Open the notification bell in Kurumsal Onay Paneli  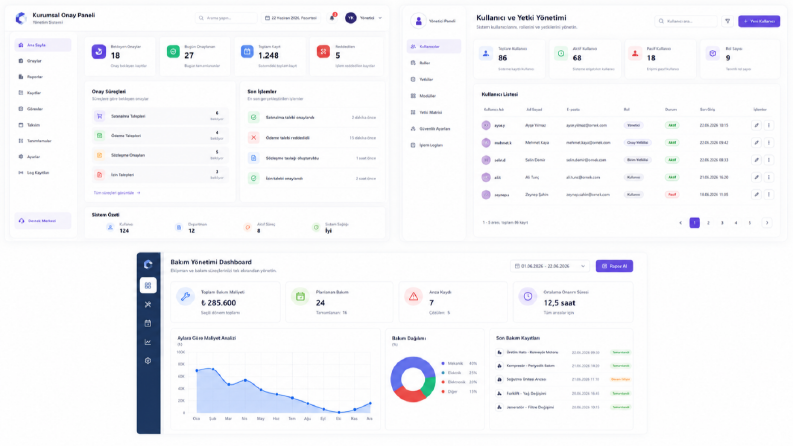click(332, 18)
